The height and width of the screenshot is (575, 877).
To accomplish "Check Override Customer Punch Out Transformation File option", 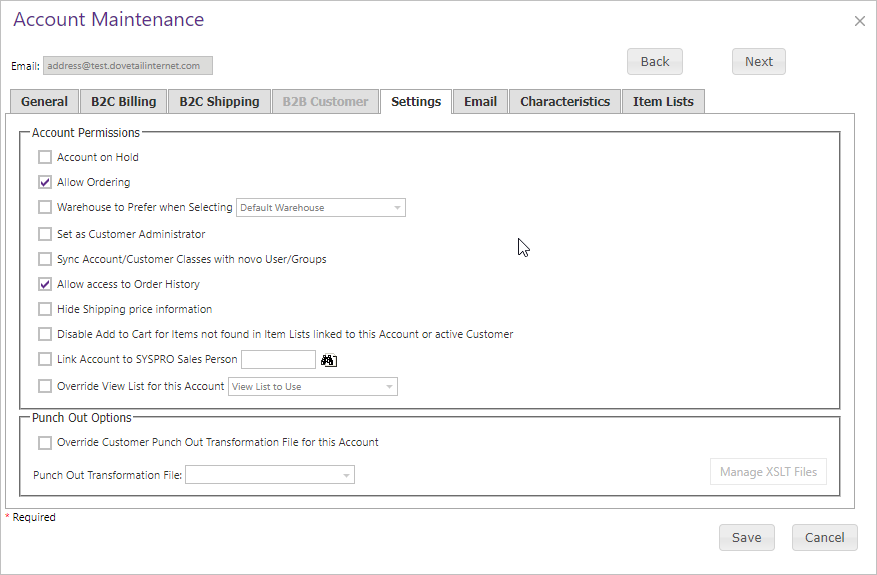I will (x=45, y=443).
